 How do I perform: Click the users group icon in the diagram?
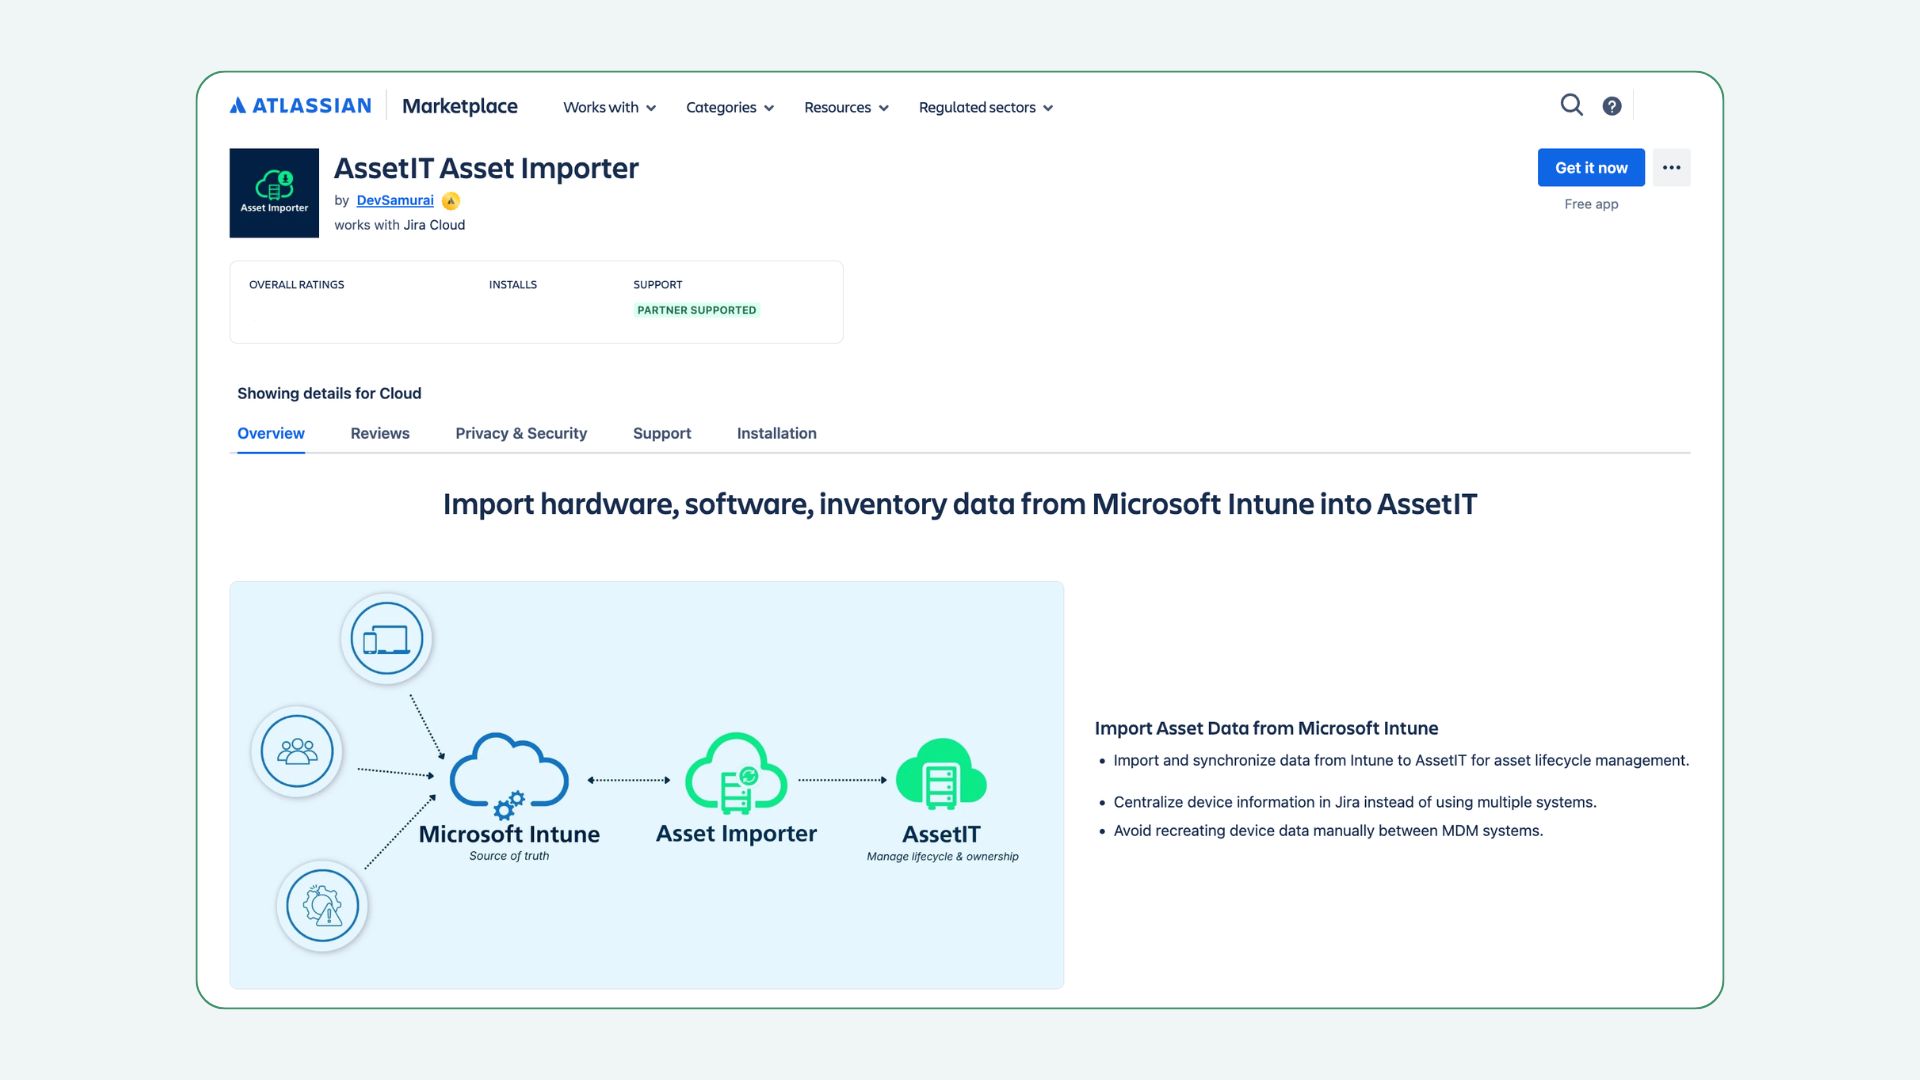(297, 751)
